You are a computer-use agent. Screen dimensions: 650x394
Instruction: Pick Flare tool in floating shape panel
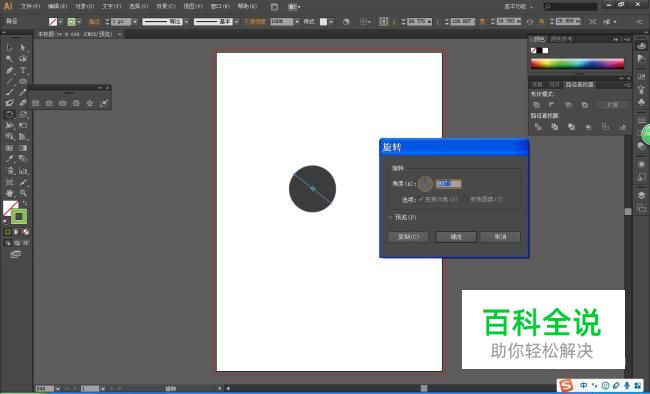coord(104,103)
